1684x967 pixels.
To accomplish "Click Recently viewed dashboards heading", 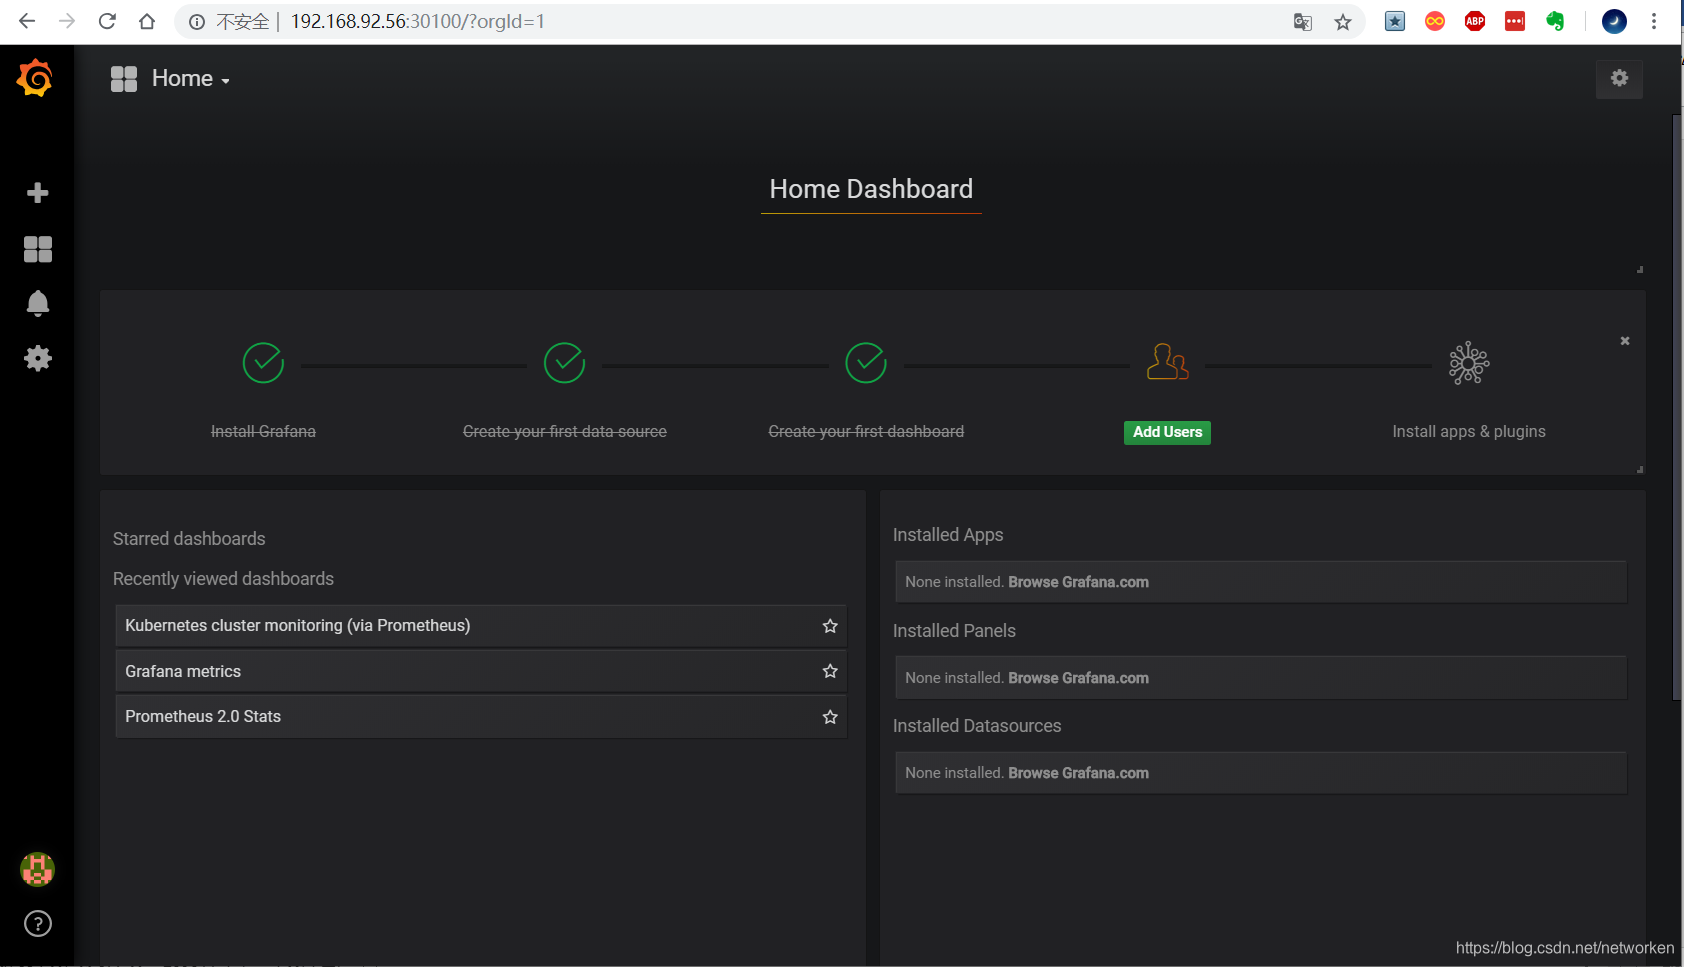I will tap(223, 579).
